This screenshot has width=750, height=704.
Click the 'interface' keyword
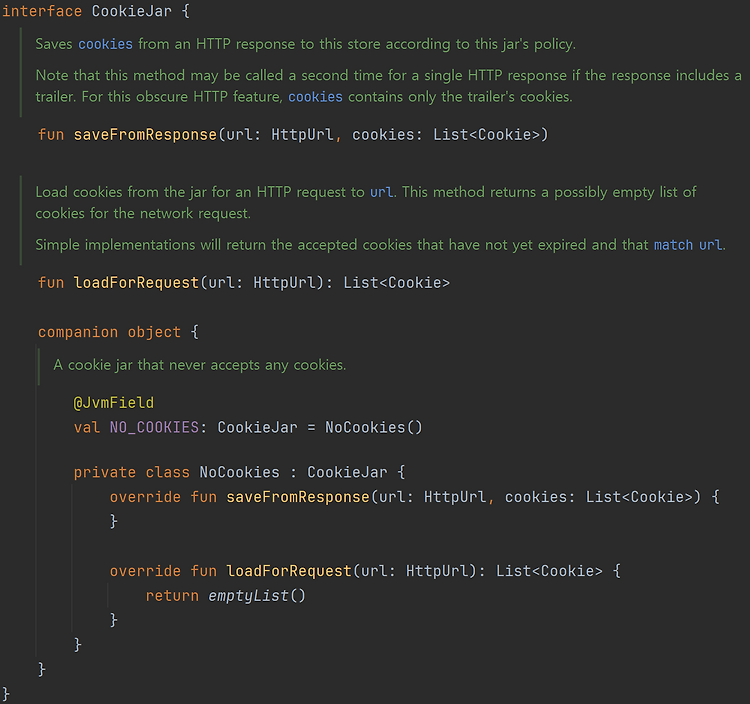(x=42, y=11)
